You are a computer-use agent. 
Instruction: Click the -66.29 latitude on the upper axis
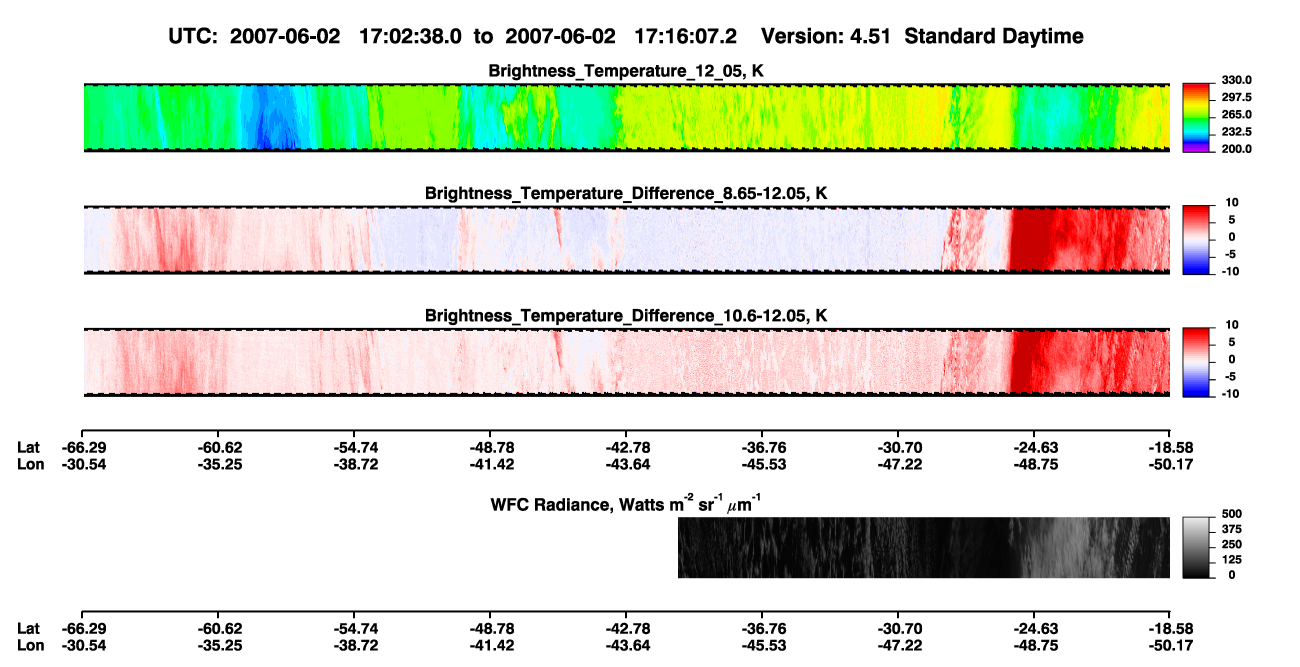[82, 448]
